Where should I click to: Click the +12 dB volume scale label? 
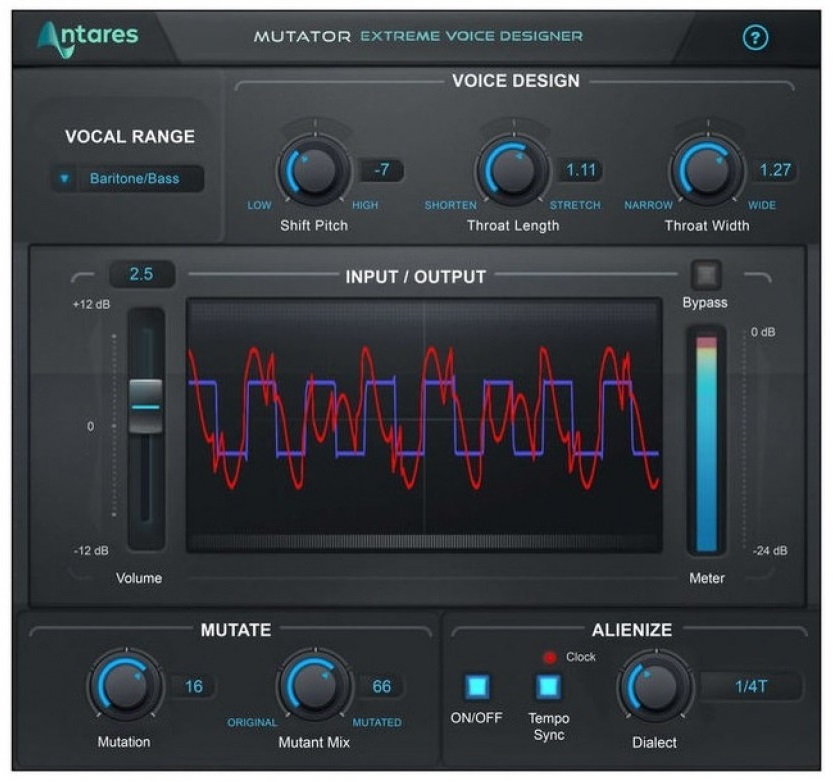coord(91,304)
